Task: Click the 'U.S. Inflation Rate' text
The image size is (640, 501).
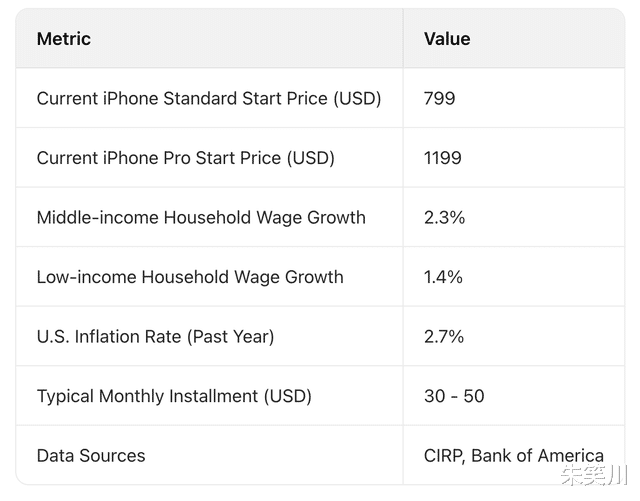Action: (108, 336)
